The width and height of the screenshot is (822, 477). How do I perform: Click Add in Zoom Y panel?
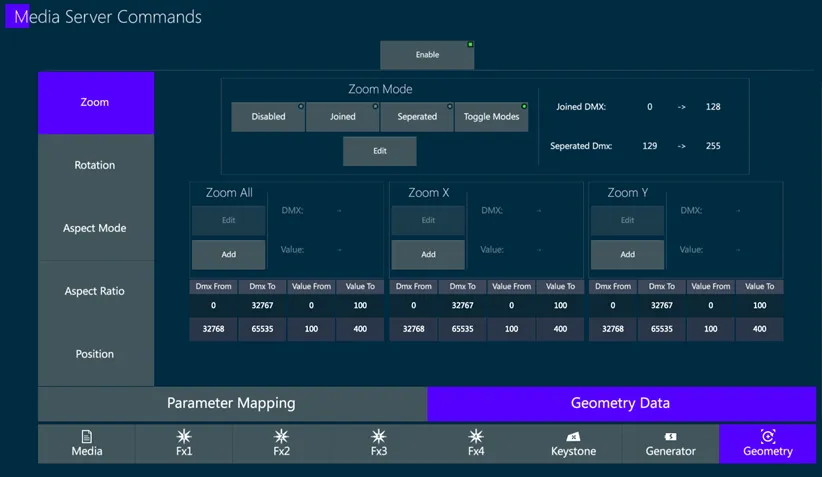point(628,255)
